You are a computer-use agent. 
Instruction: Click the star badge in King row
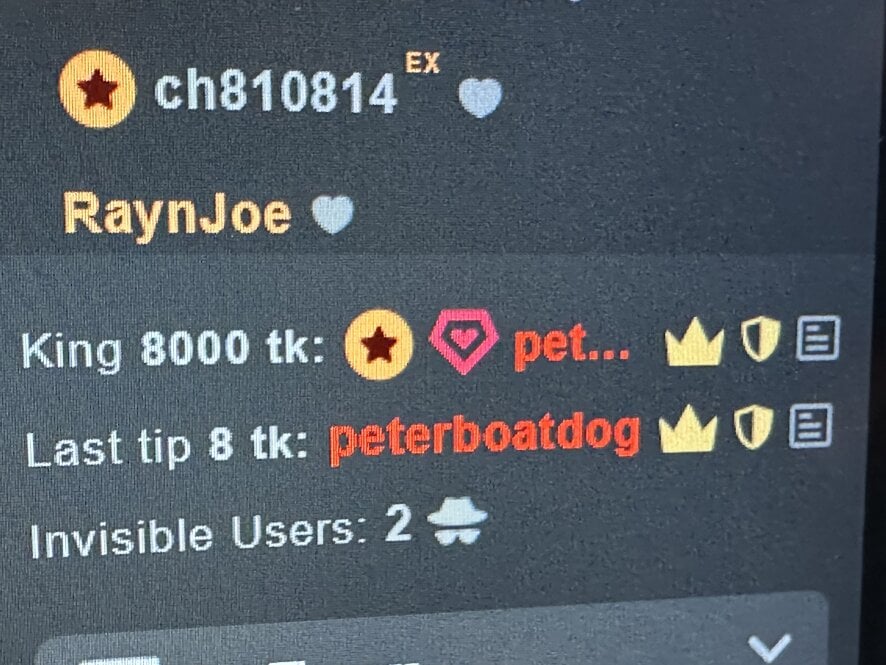point(379,344)
